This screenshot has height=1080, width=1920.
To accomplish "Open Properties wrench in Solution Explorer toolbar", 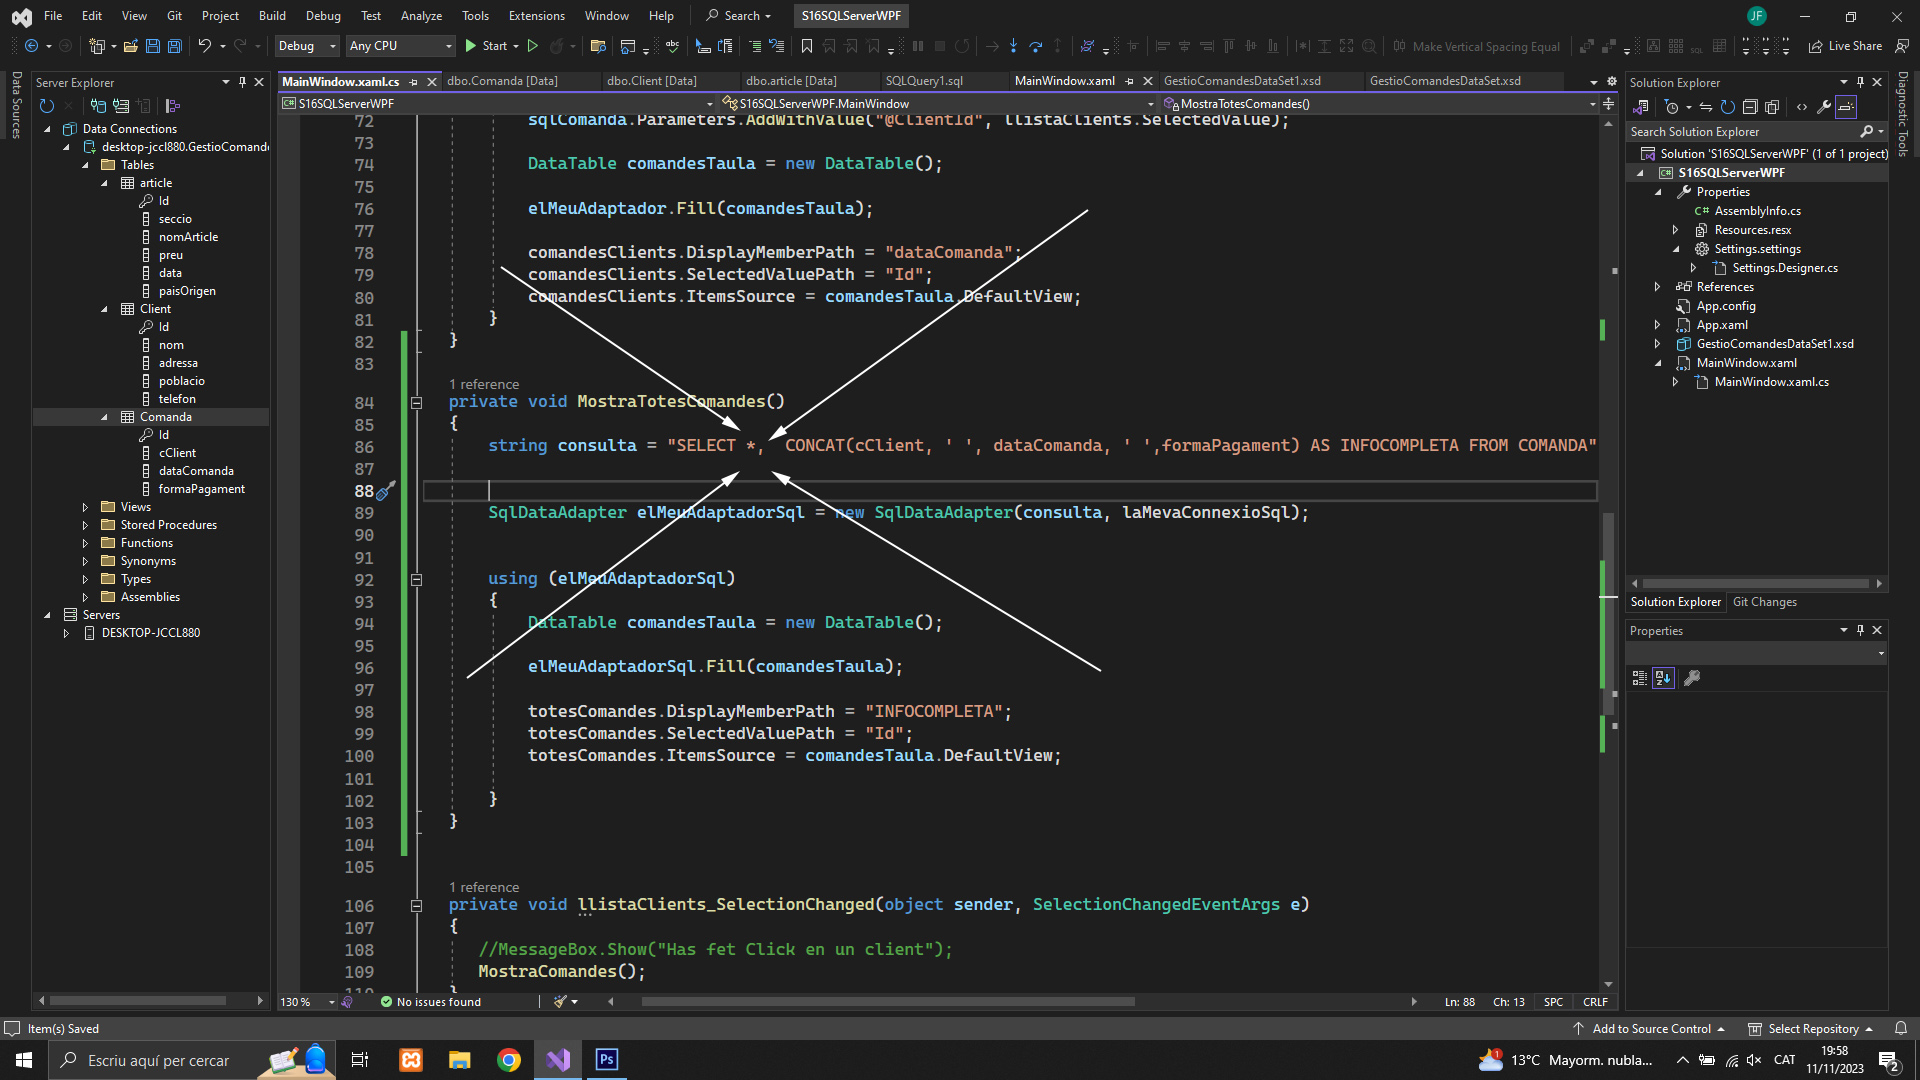I will [x=1823, y=107].
